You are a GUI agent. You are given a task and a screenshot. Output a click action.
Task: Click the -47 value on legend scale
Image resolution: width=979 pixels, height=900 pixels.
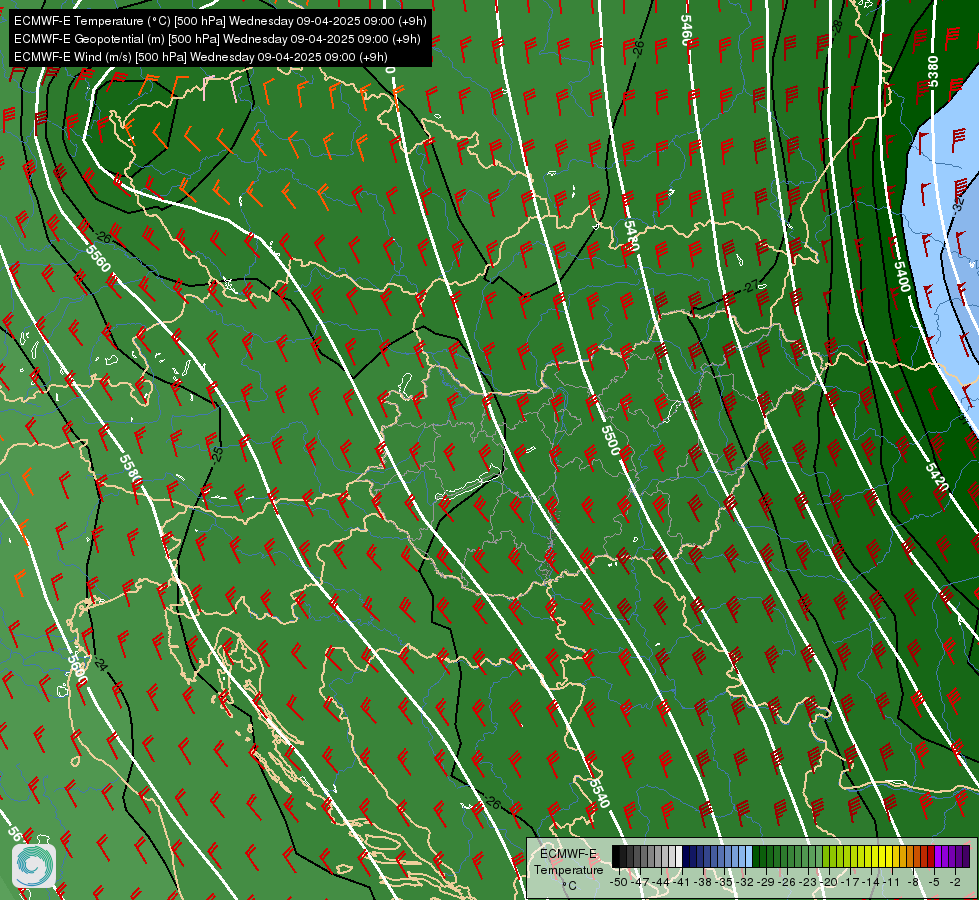(641, 882)
